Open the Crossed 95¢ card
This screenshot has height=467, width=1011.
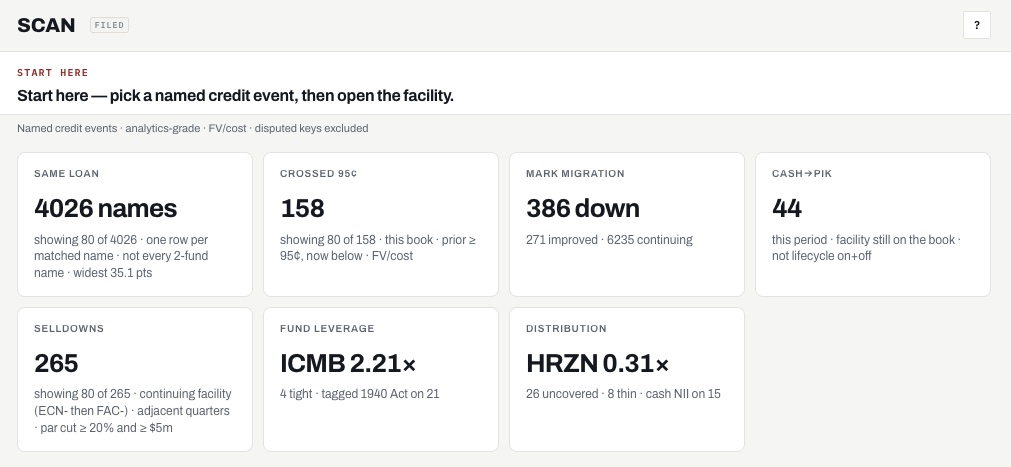coord(380,224)
